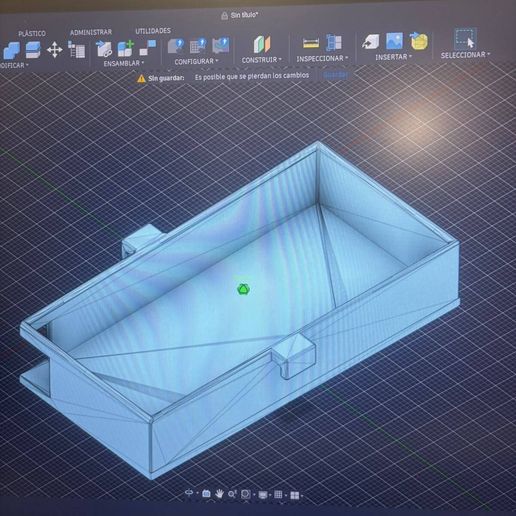Open Grid and Snaps icon
This screenshot has height=516, width=516.
coord(278,495)
